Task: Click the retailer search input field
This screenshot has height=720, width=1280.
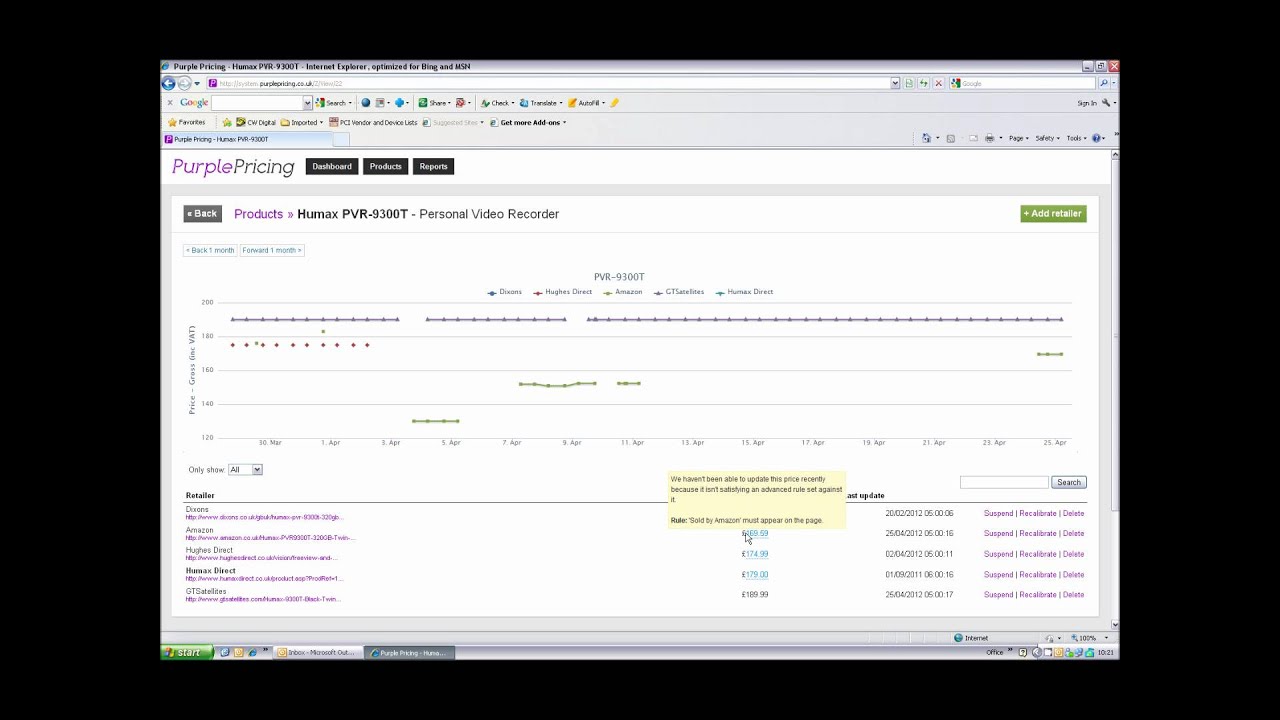Action: [x=1004, y=482]
